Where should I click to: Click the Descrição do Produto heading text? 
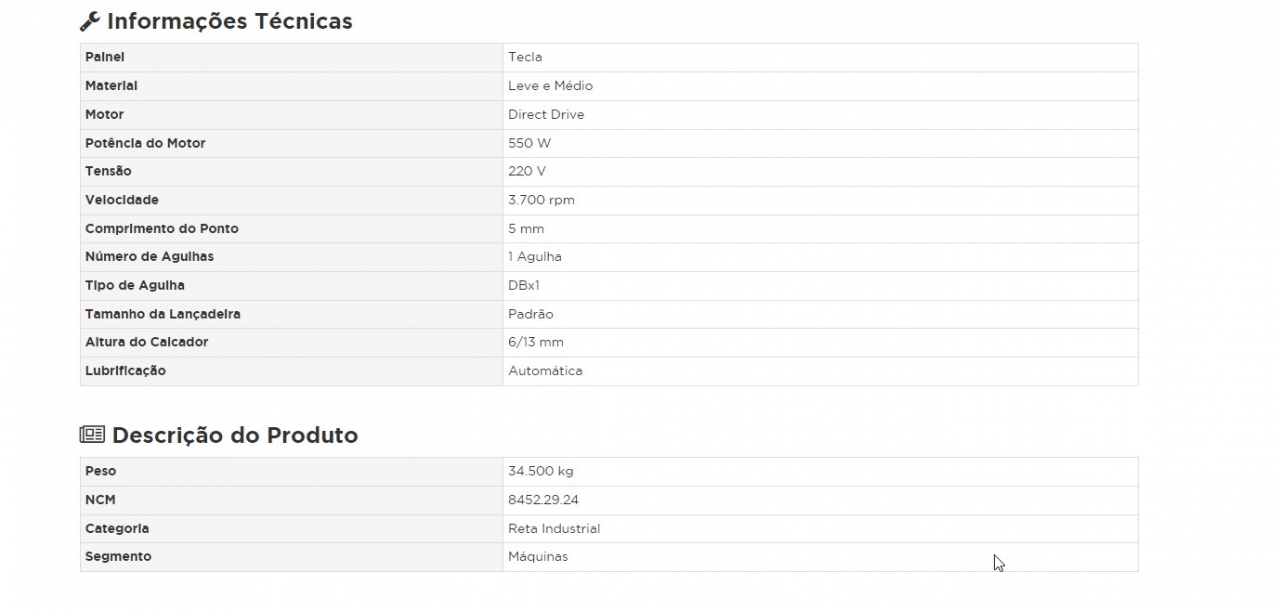[234, 435]
